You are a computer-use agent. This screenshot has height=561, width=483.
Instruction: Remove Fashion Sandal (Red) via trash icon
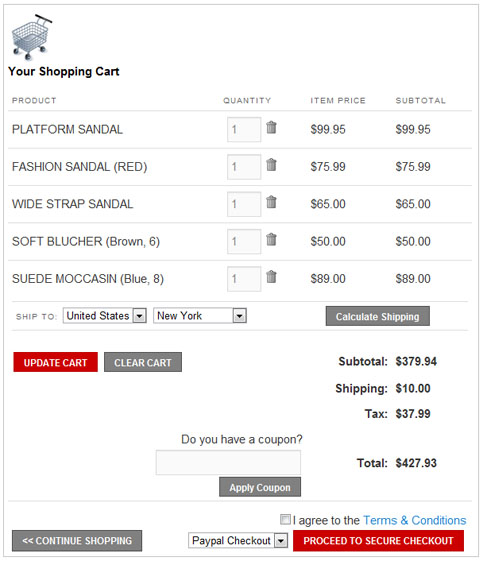[271, 165]
